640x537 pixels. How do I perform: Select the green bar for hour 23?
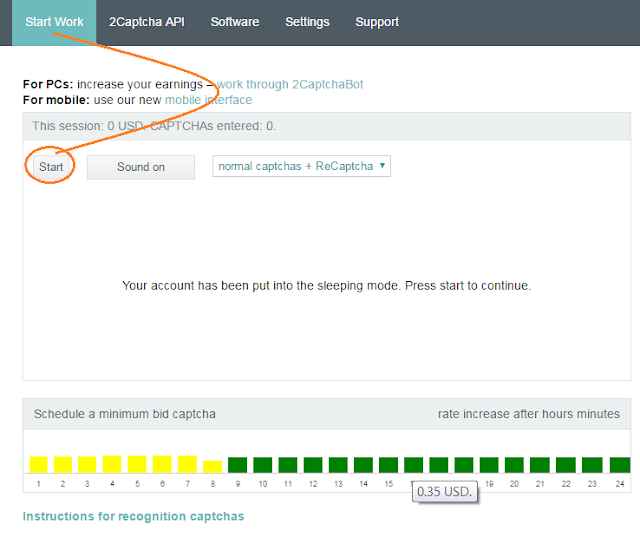[592, 465]
